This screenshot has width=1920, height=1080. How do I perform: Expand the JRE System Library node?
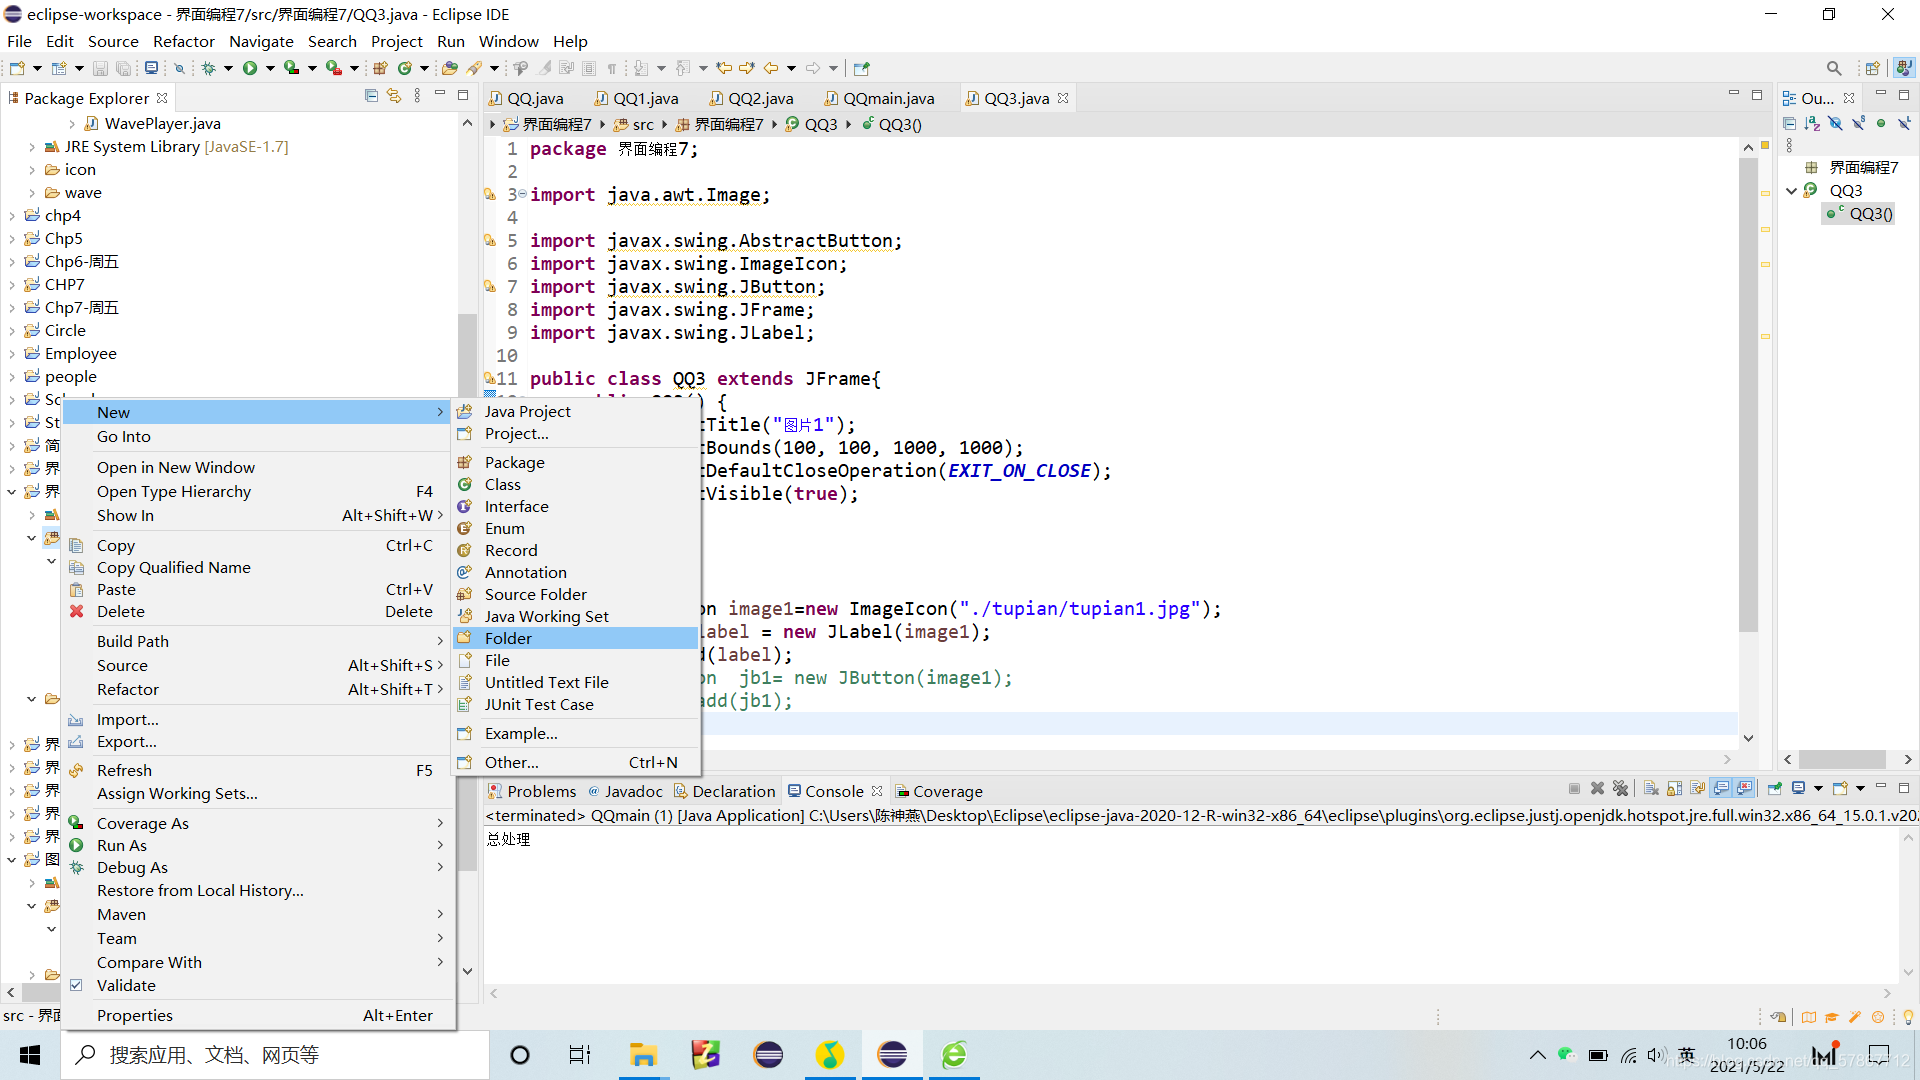click(32, 147)
